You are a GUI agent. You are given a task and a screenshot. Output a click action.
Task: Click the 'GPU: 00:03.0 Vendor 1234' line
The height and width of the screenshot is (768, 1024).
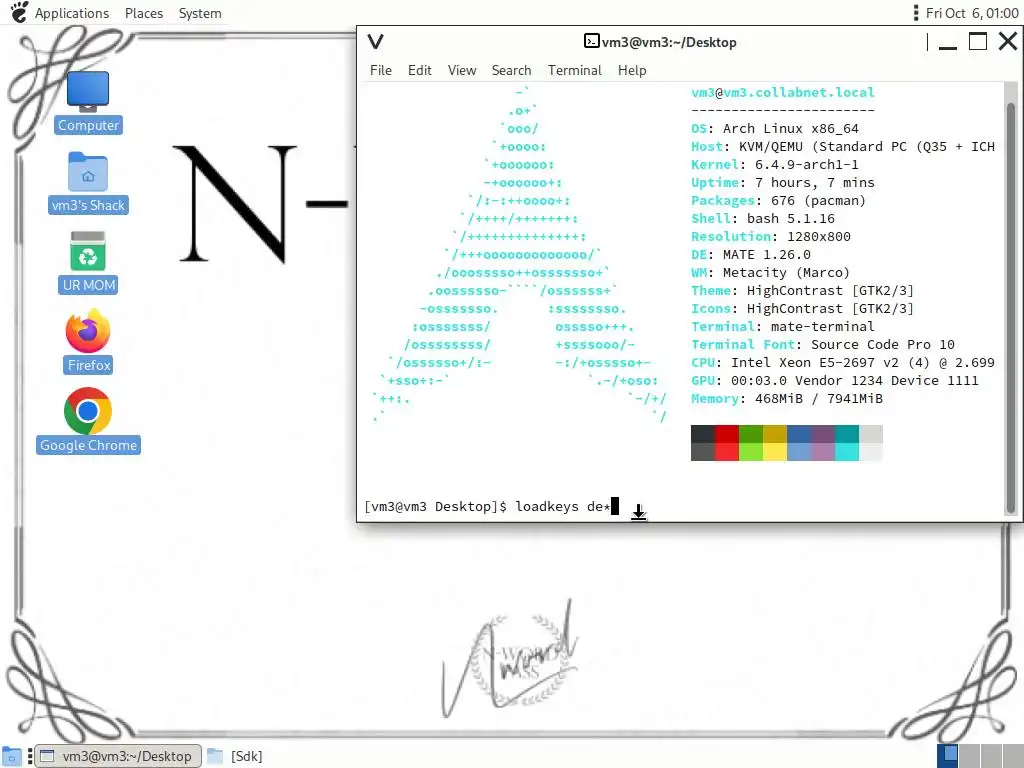pyautogui.click(x=835, y=380)
